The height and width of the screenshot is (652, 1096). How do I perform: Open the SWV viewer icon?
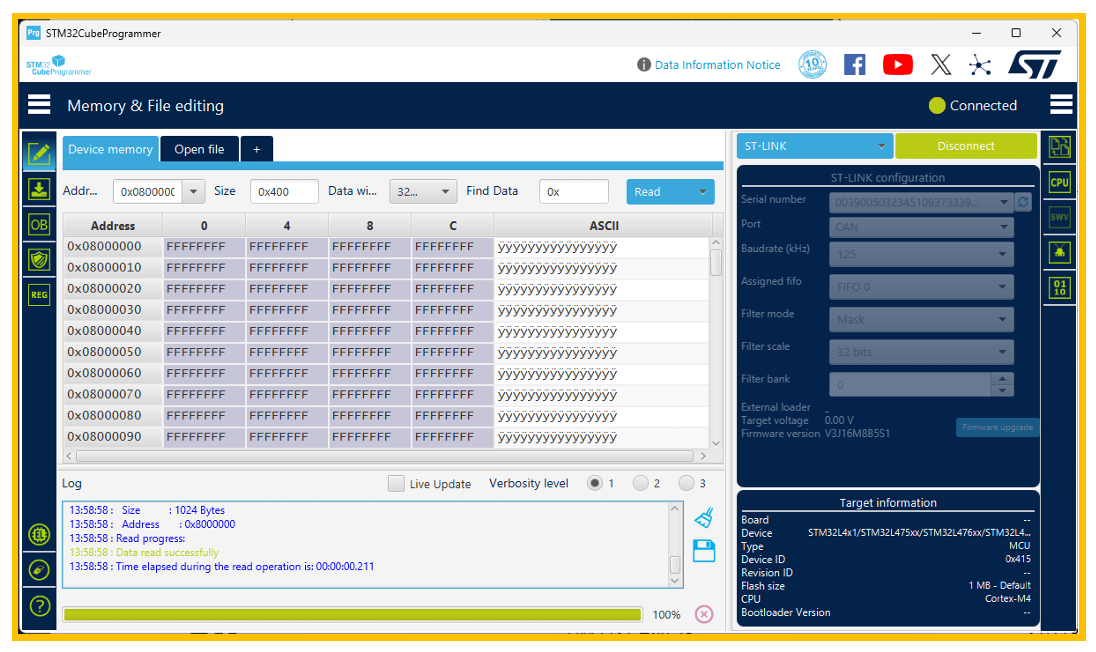(x=1060, y=217)
